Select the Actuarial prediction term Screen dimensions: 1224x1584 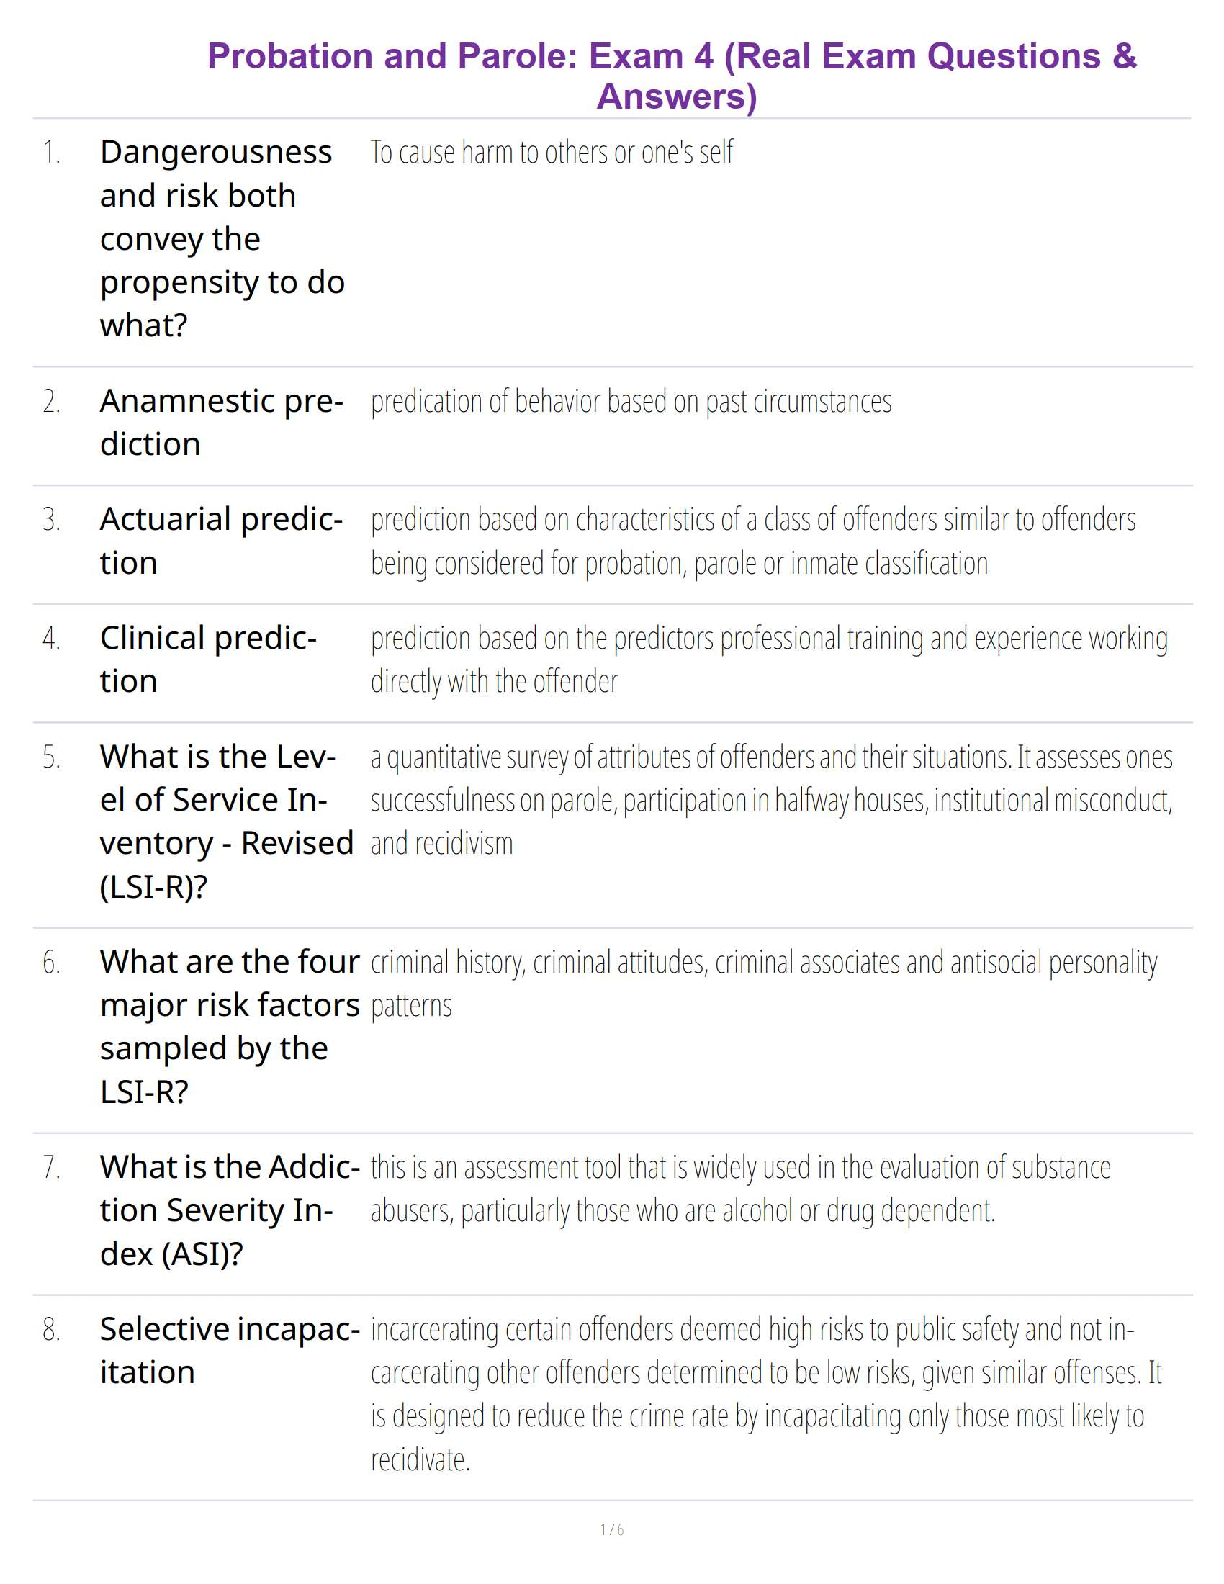click(221, 540)
